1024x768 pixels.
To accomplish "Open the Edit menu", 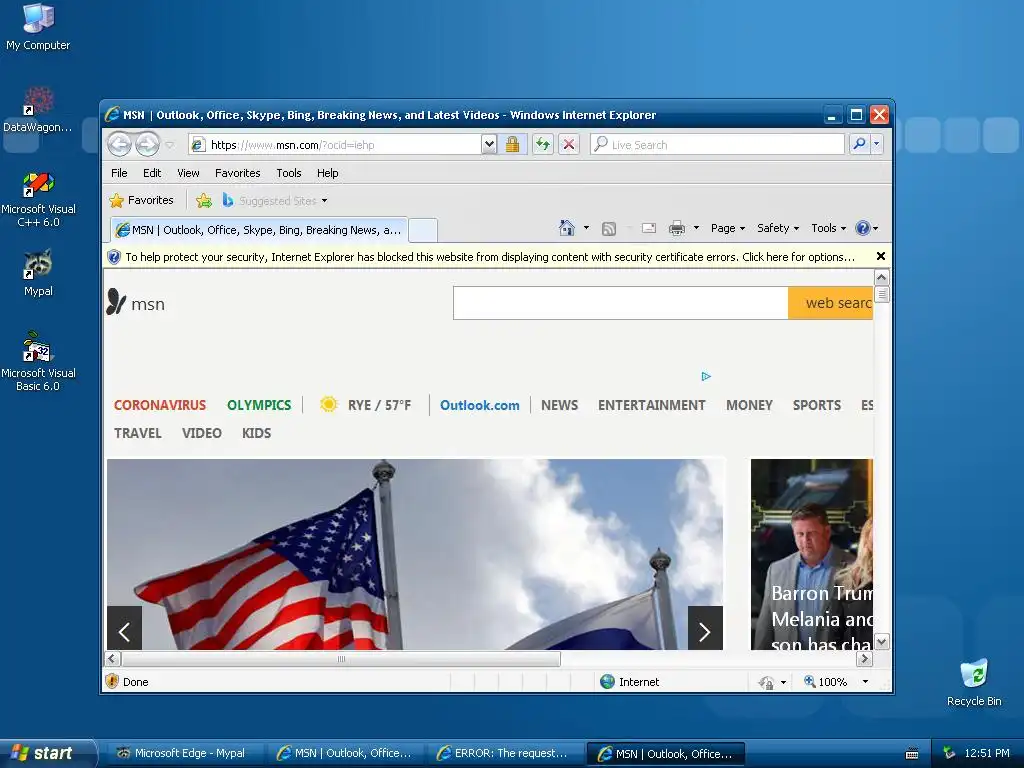I will [152, 173].
